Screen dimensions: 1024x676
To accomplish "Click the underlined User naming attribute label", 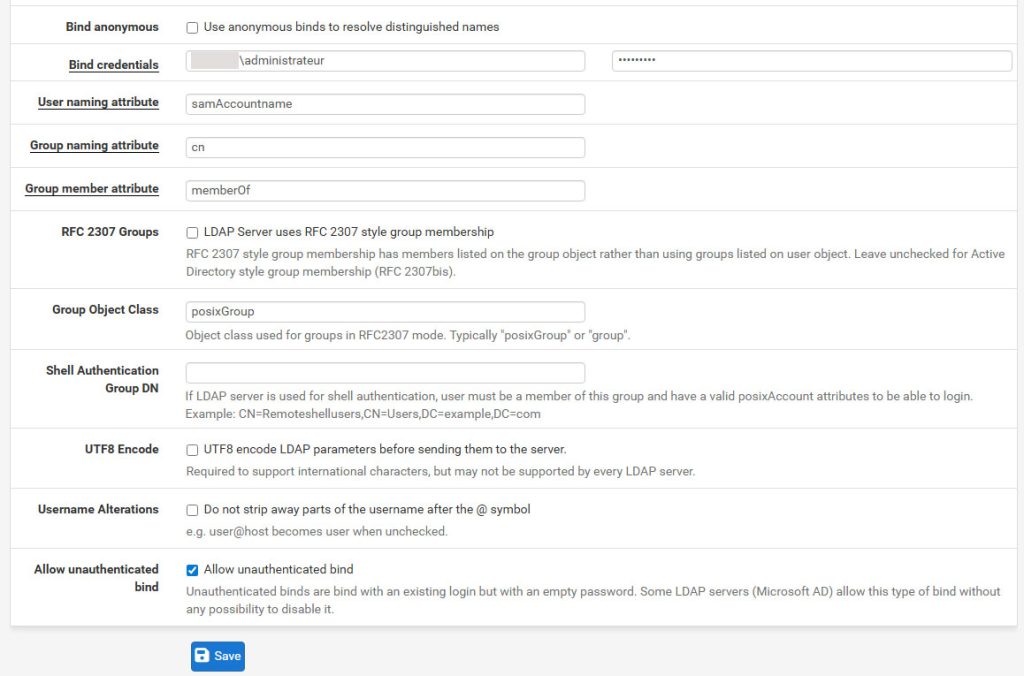I will pyautogui.click(x=98, y=102).
